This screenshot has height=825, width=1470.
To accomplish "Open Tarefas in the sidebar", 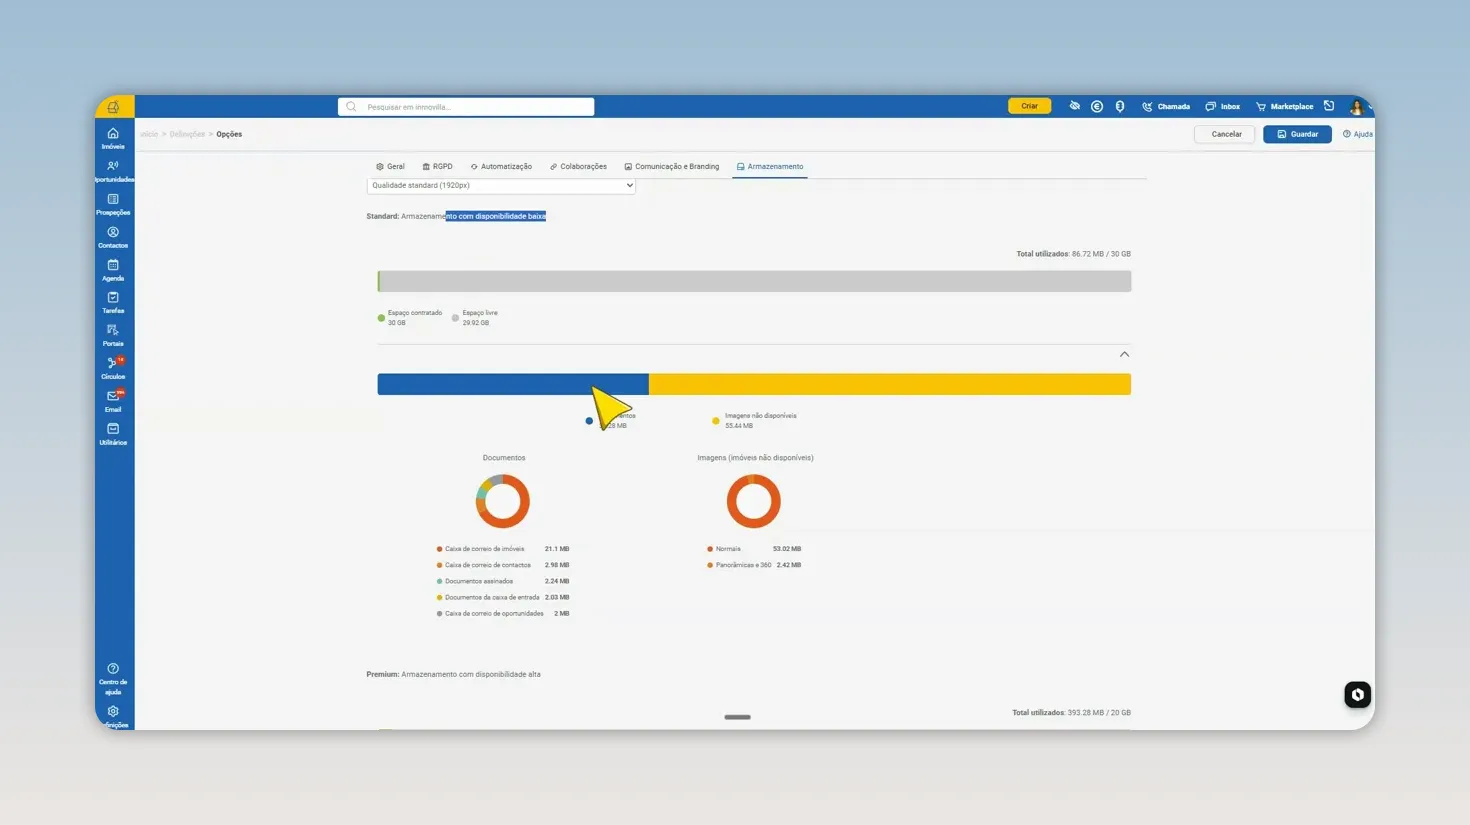I will click(x=113, y=303).
